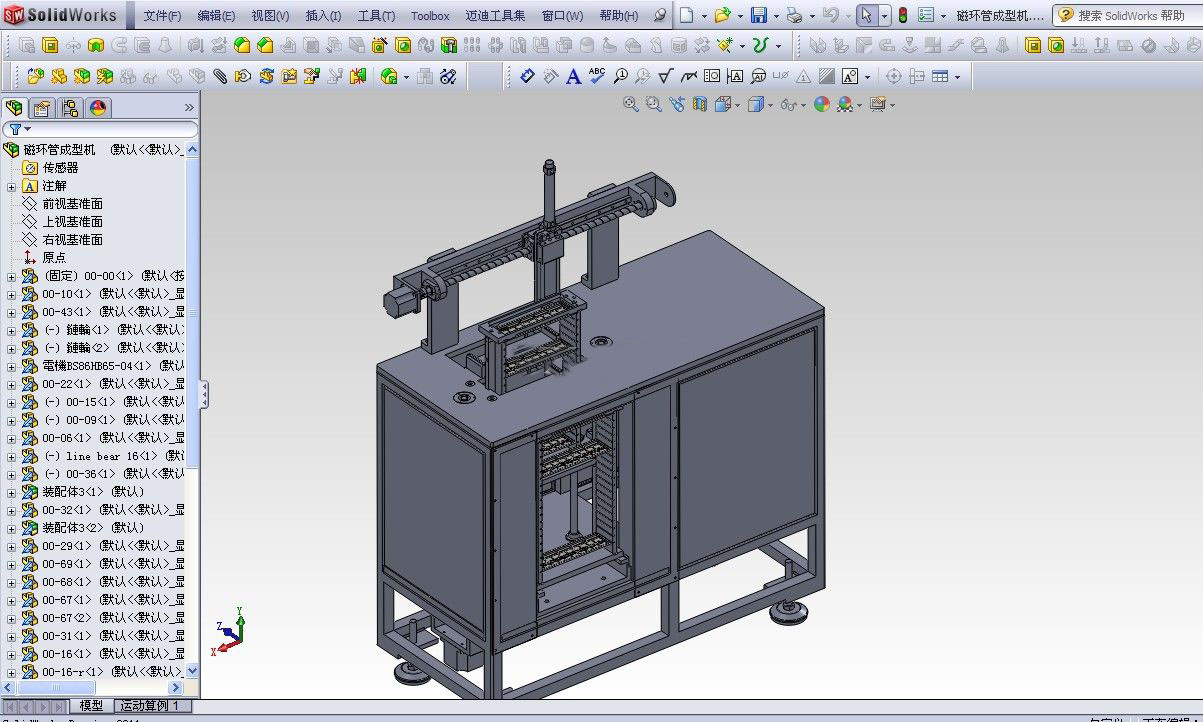
Task: Open the Toolbox menu
Action: [x=430, y=16]
